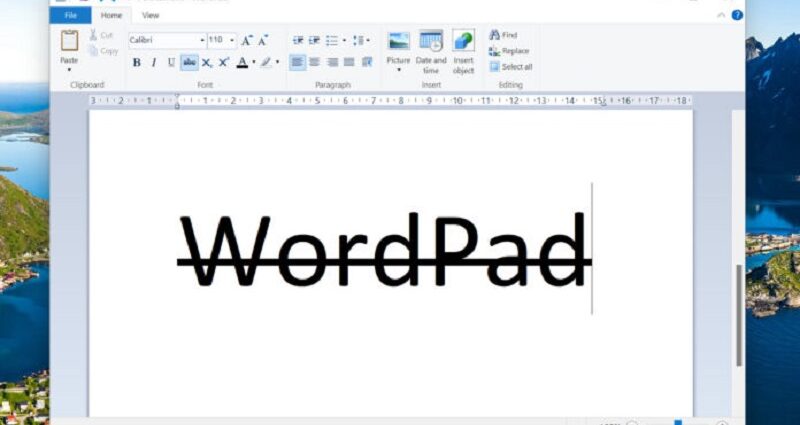The width and height of the screenshot is (800, 425).
Task: Switch to the View tab
Action: point(151,15)
